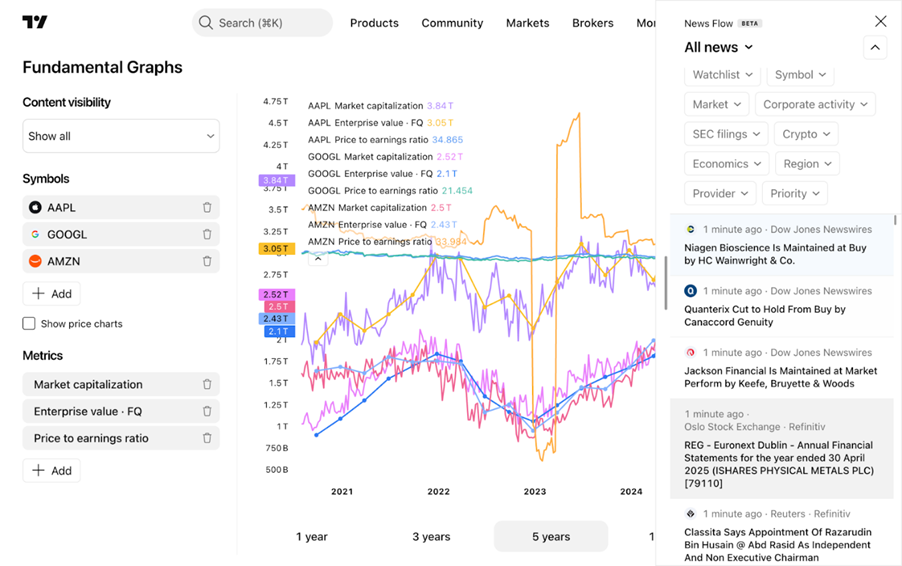Click Jackson Financial news logo icon
This screenshot has width=902, height=566.
(x=690, y=352)
